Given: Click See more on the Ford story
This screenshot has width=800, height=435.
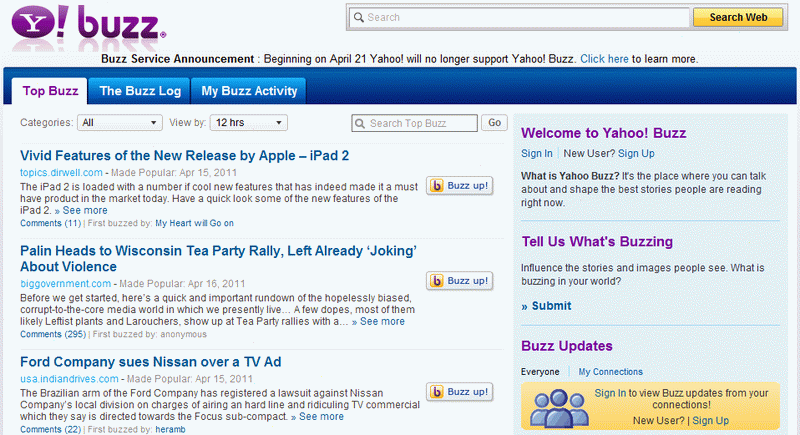Looking at the screenshot, I should click(x=317, y=417).
